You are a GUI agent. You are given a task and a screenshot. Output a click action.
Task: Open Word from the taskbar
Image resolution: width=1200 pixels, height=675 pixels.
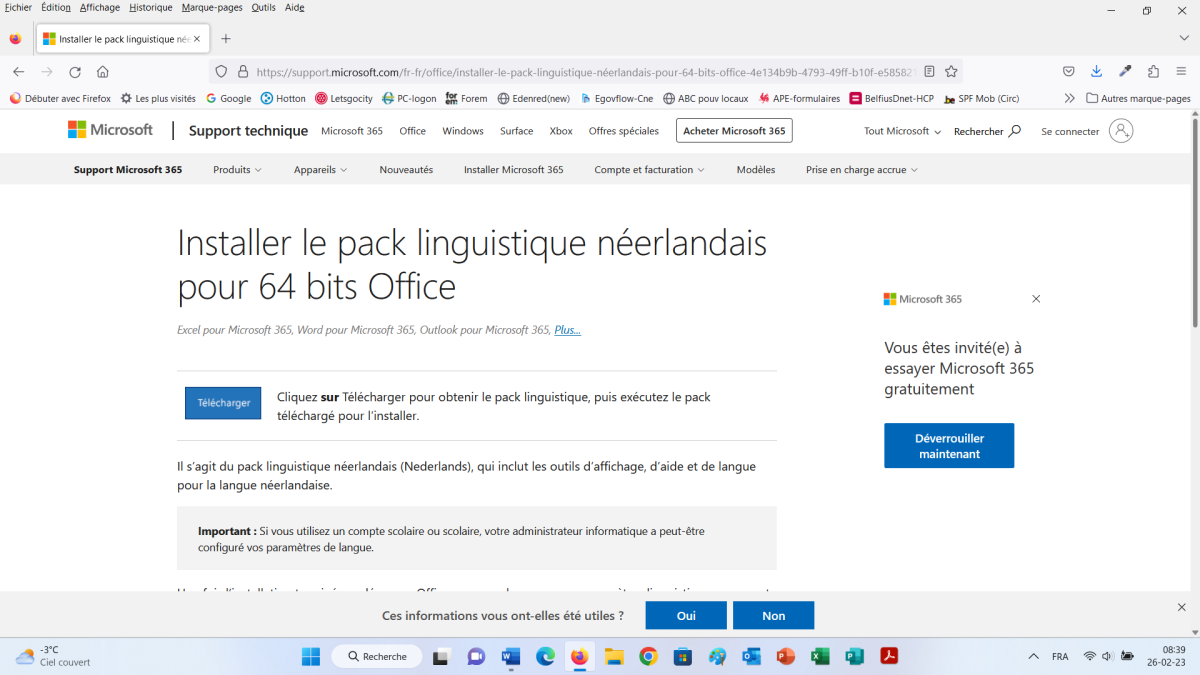(x=511, y=657)
